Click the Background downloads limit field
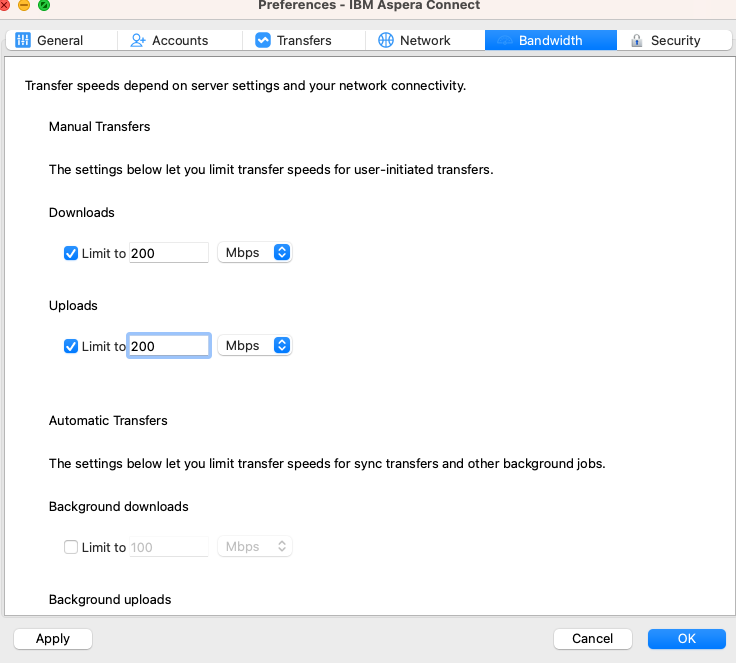The image size is (736, 663). (169, 547)
